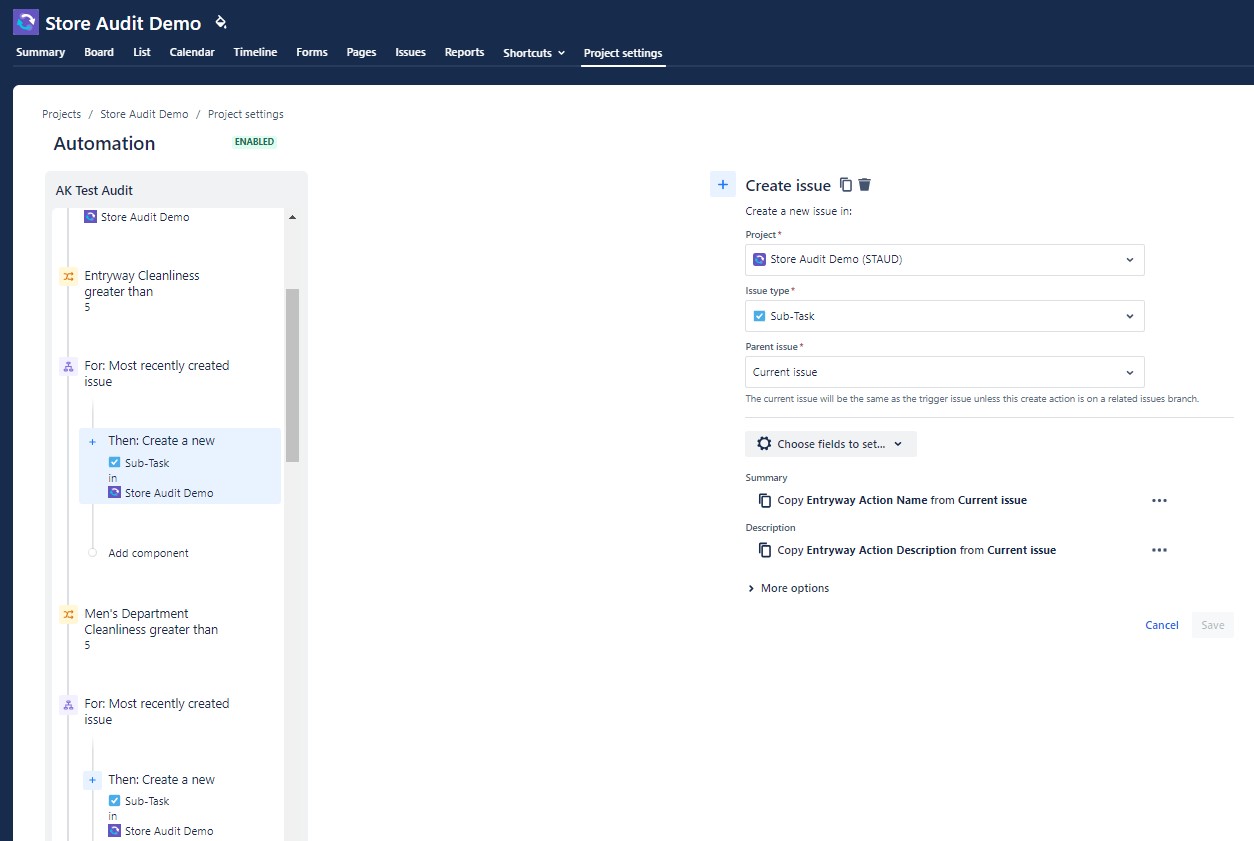
Task: Click the Save button
Action: [x=1212, y=624]
